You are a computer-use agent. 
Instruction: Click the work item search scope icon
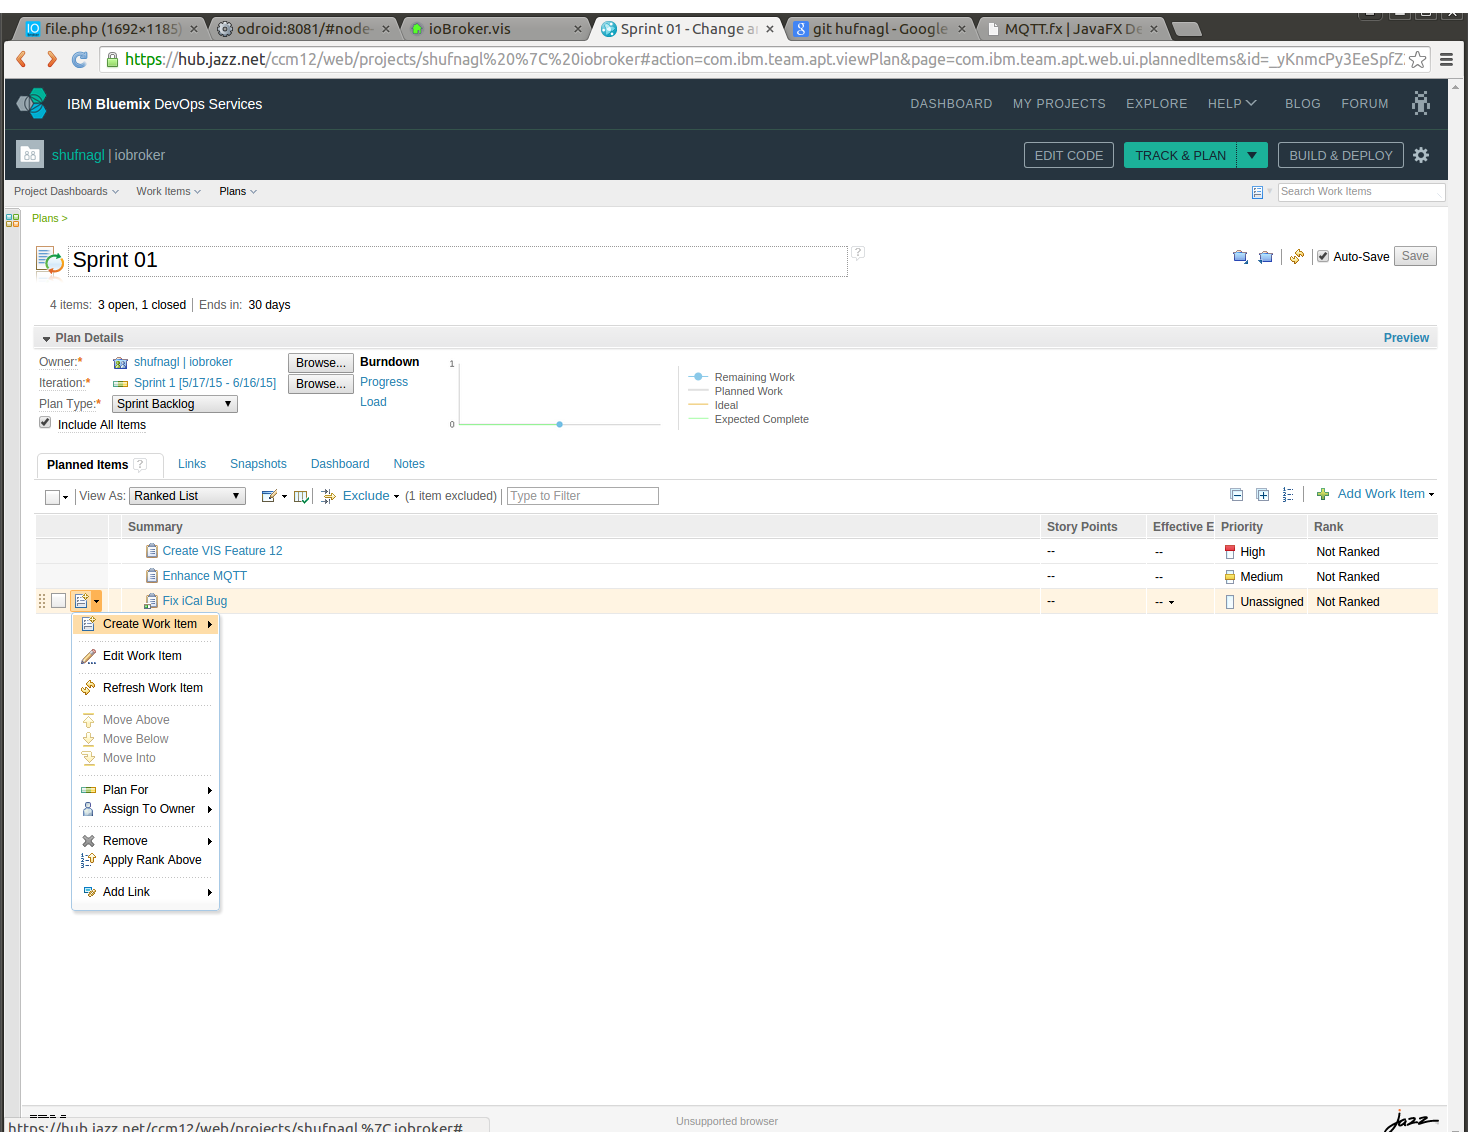click(x=1258, y=192)
